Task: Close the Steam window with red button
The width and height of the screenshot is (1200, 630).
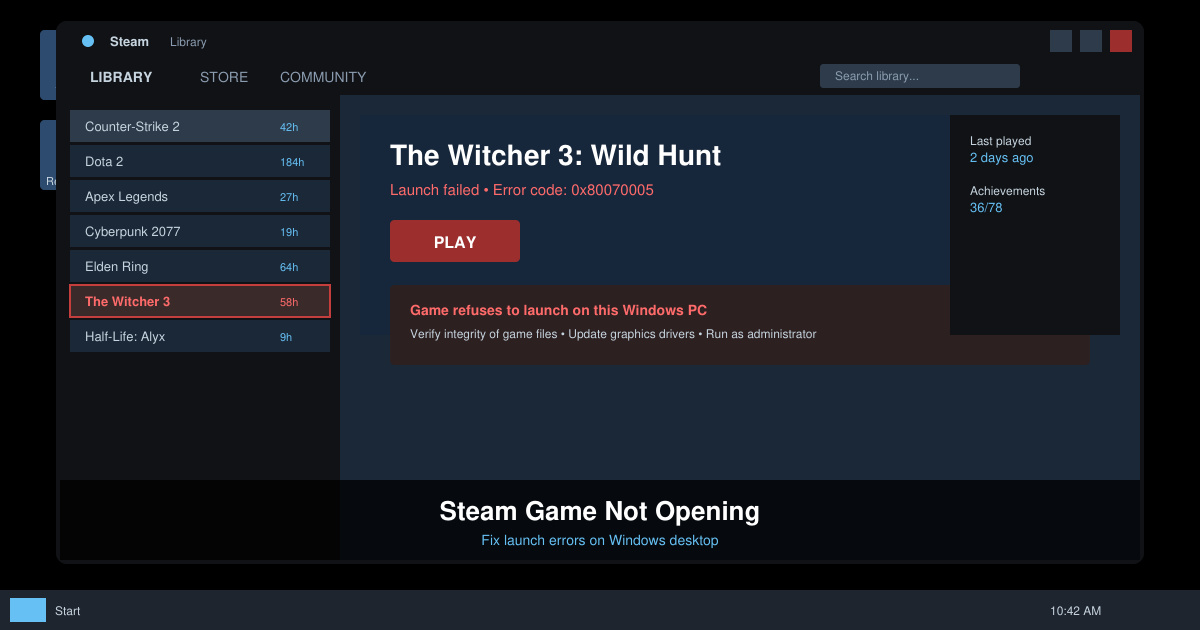Action: click(1121, 41)
